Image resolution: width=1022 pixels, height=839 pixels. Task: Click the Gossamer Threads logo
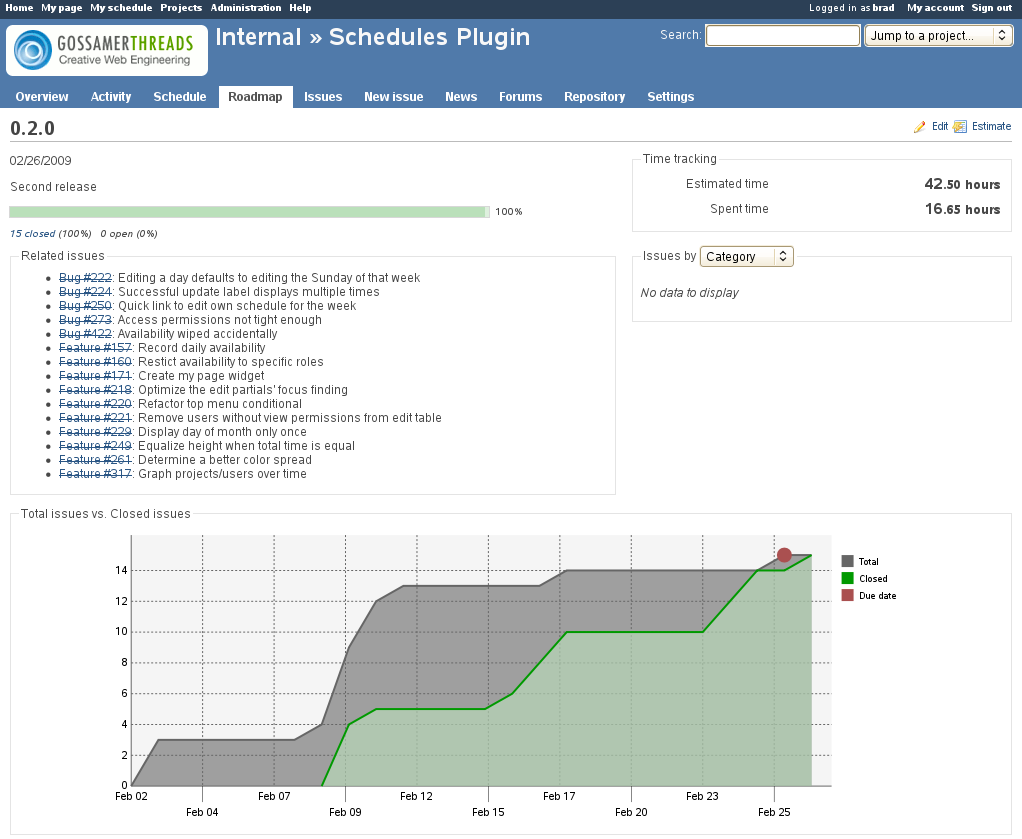pyautogui.click(x=107, y=51)
